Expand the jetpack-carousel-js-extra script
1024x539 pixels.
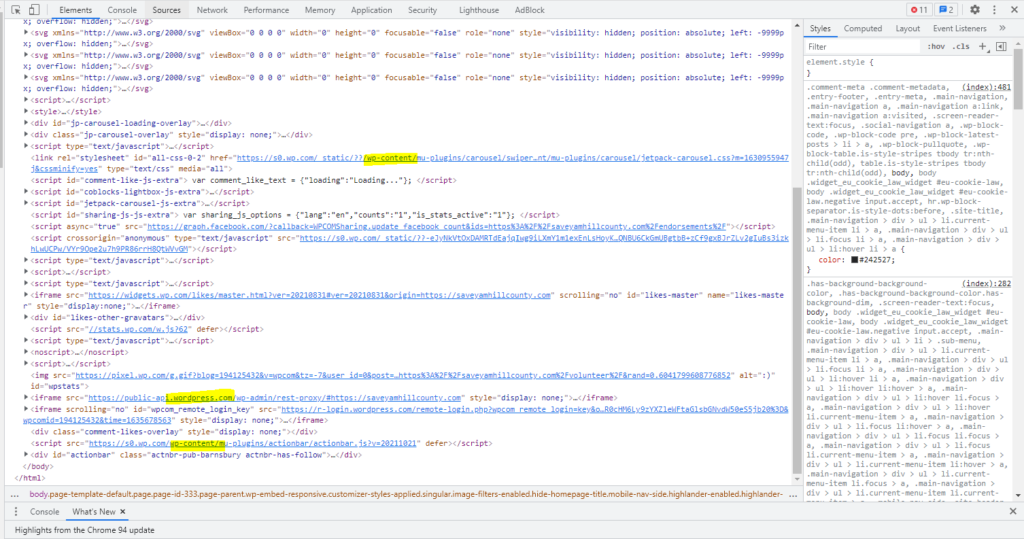coord(26,203)
